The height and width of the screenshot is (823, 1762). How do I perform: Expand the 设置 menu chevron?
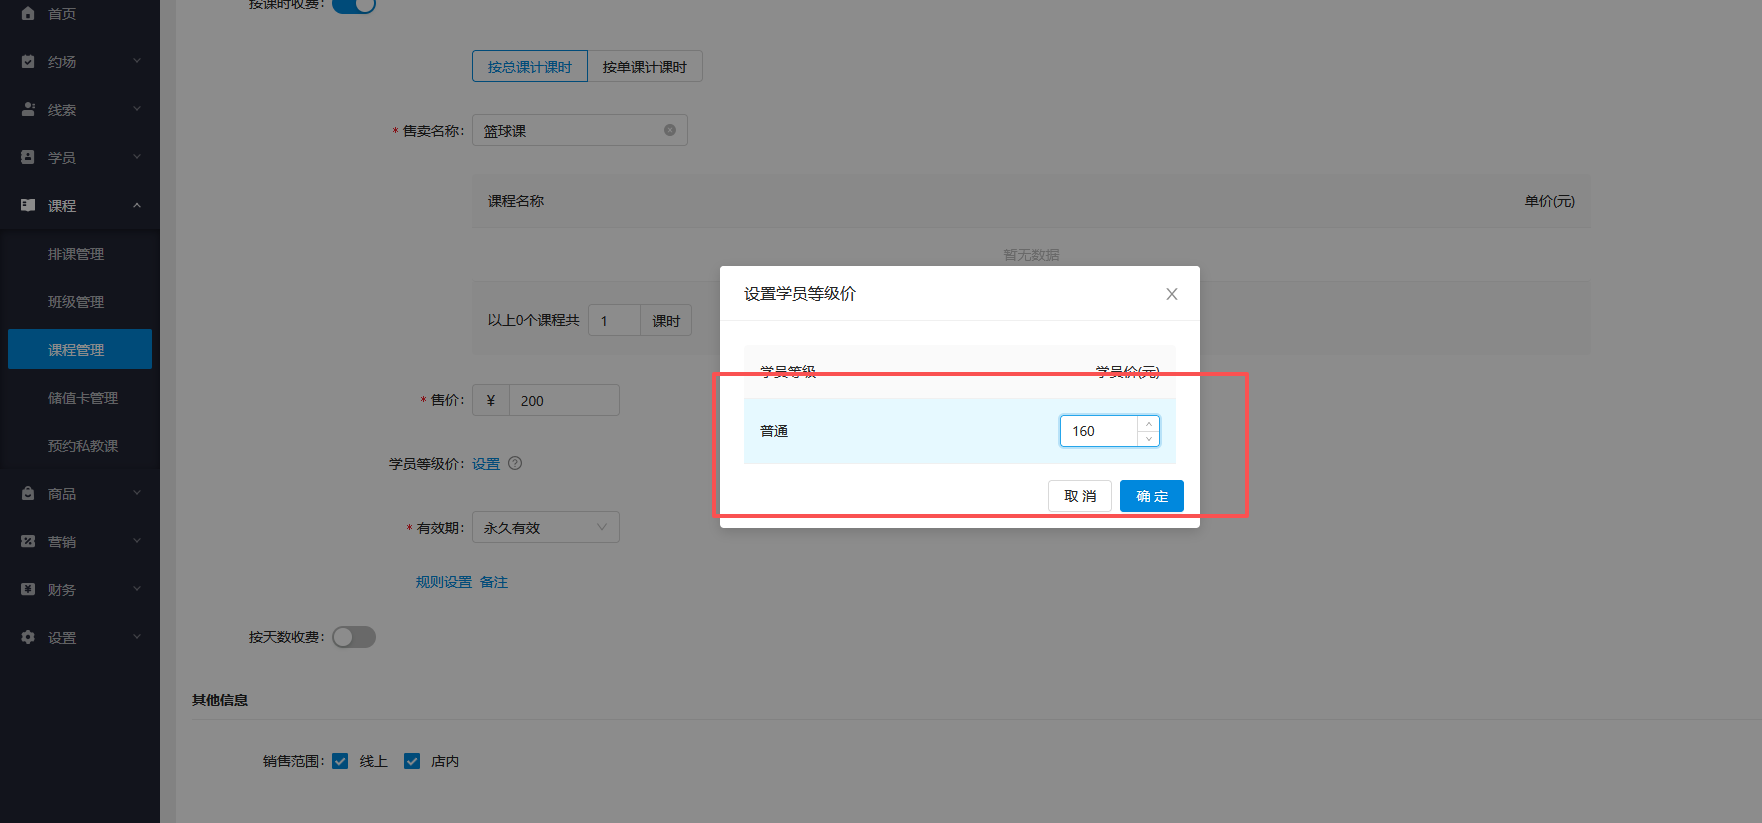click(137, 637)
